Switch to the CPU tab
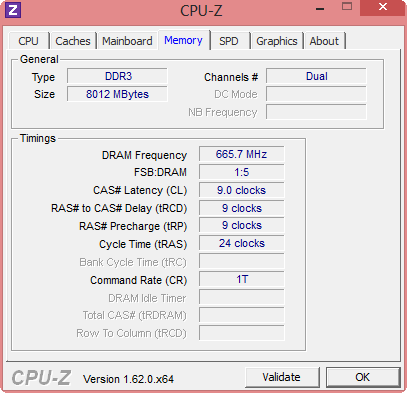The width and height of the screenshot is (407, 393). (x=29, y=41)
